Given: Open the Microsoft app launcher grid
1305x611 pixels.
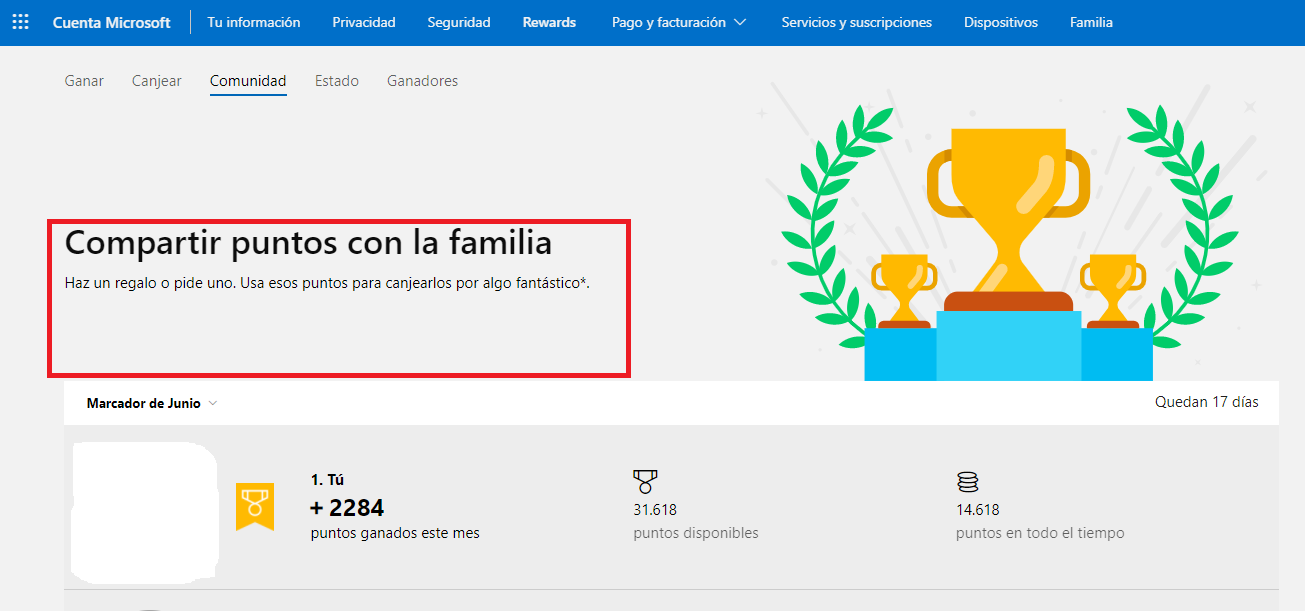Looking at the screenshot, I should pos(20,22).
